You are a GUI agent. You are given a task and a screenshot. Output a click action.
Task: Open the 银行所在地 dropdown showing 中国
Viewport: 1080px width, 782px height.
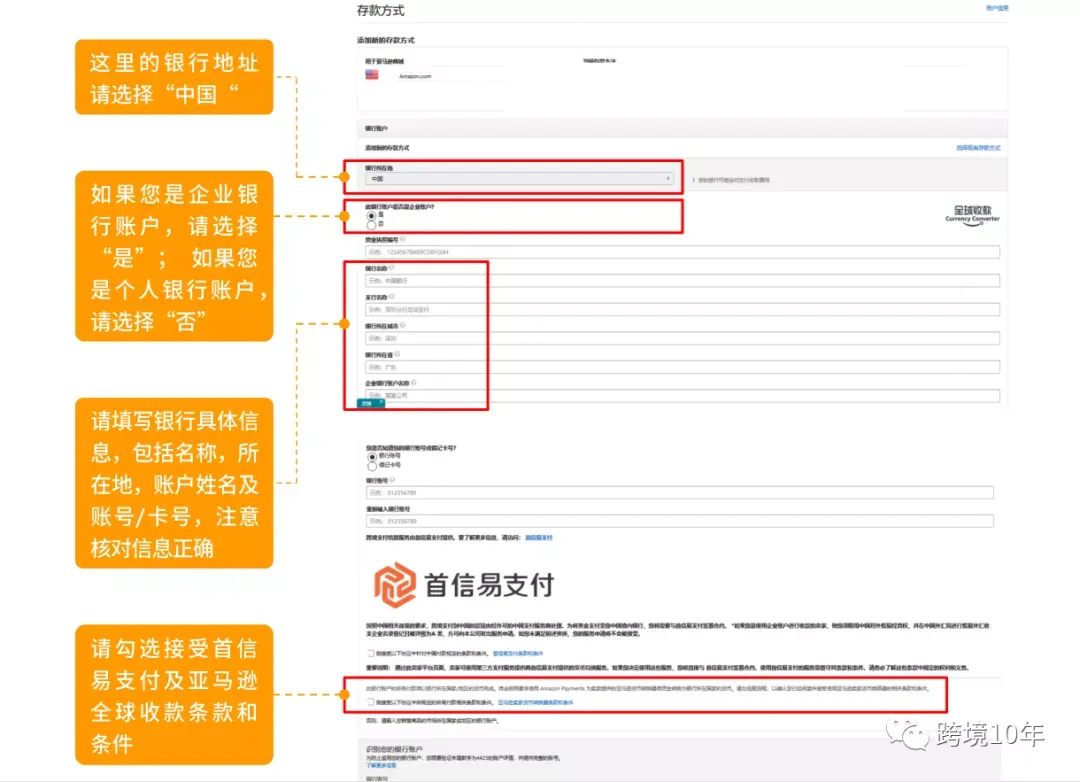(519, 178)
